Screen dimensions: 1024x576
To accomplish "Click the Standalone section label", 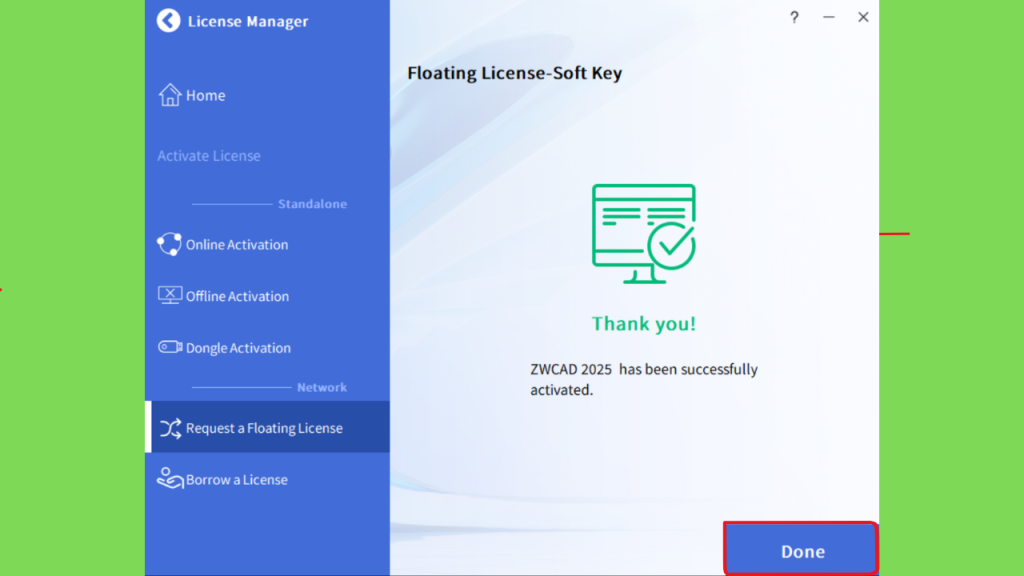I will [x=312, y=204].
